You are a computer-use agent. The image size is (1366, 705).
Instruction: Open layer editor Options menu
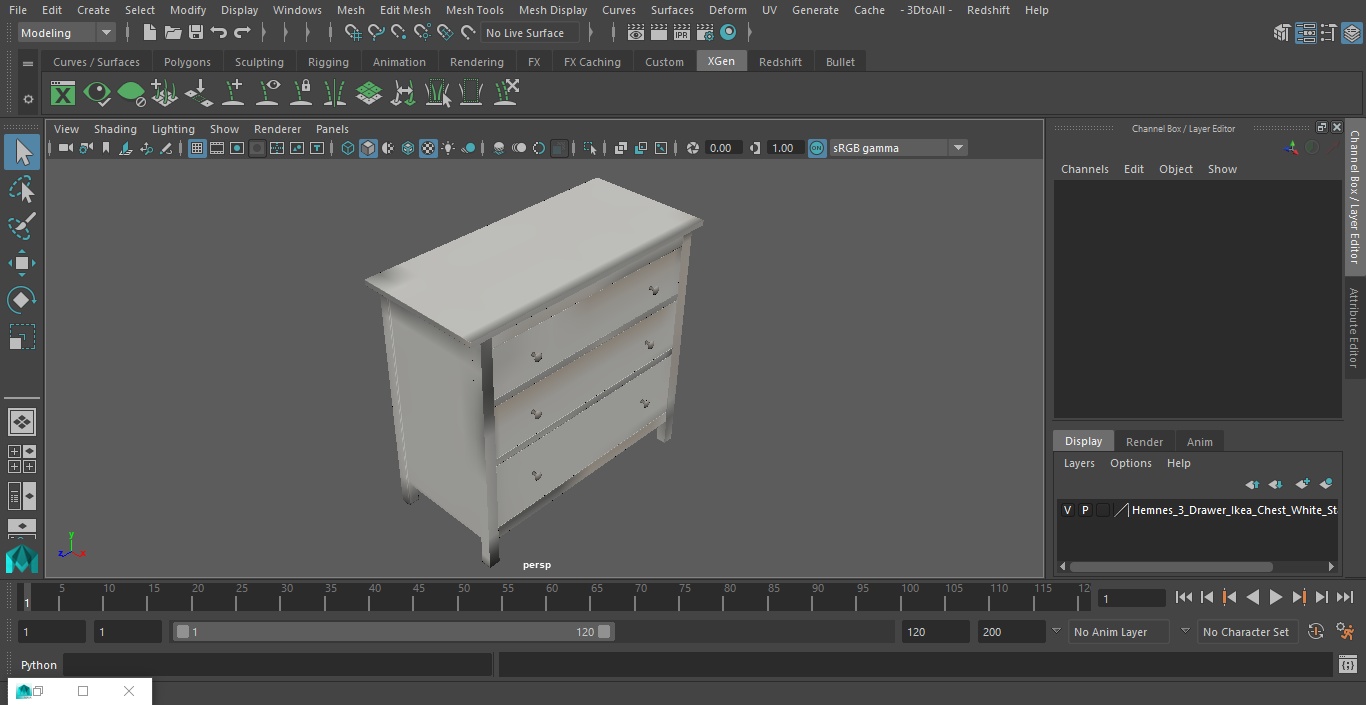pos(1131,463)
